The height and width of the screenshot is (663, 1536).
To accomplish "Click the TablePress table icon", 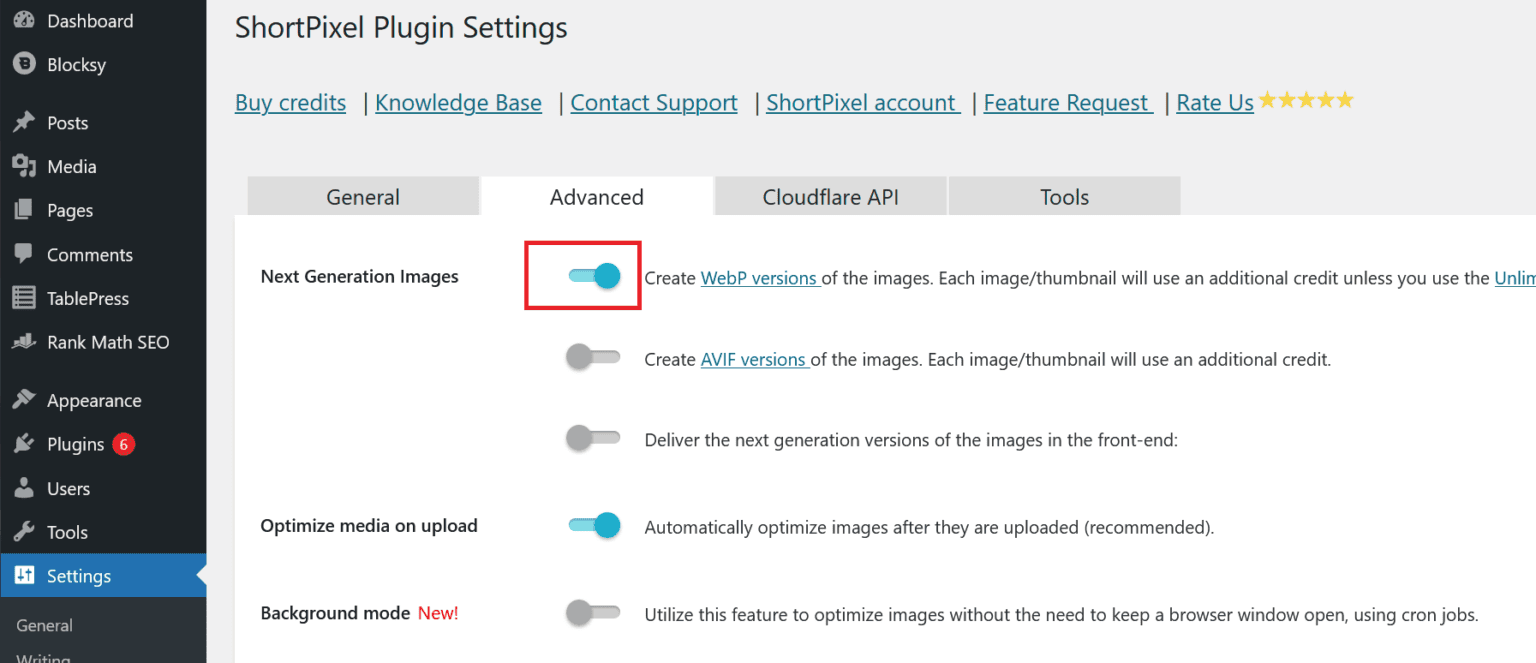I will 24,298.
